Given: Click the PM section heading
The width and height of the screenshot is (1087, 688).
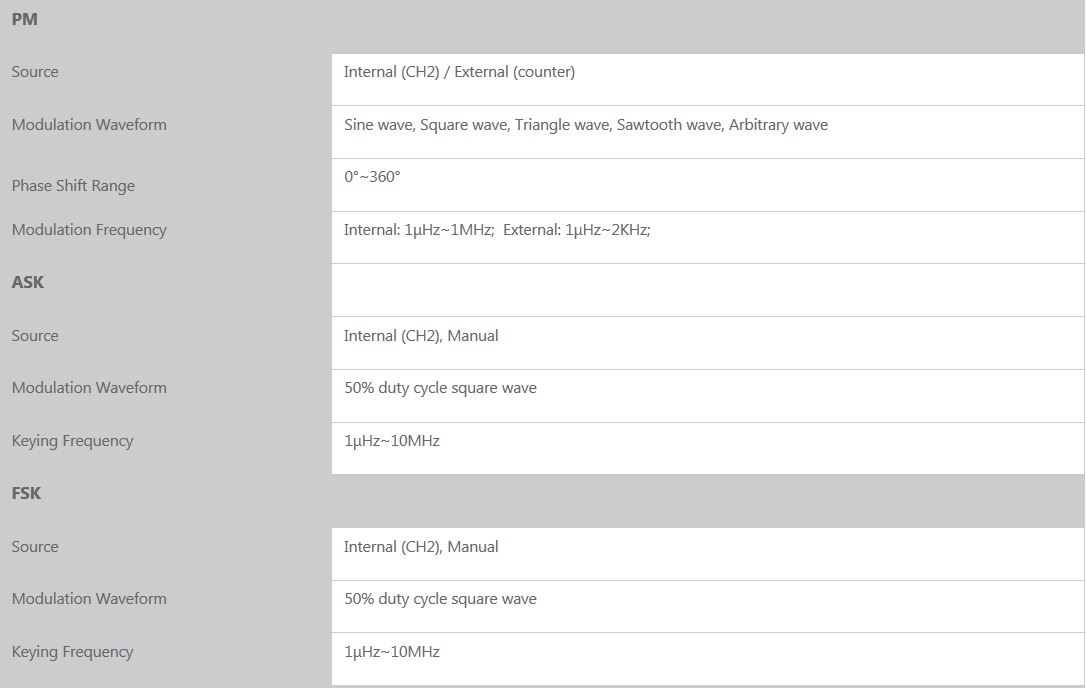Looking at the screenshot, I should pyautogui.click(x=25, y=19).
